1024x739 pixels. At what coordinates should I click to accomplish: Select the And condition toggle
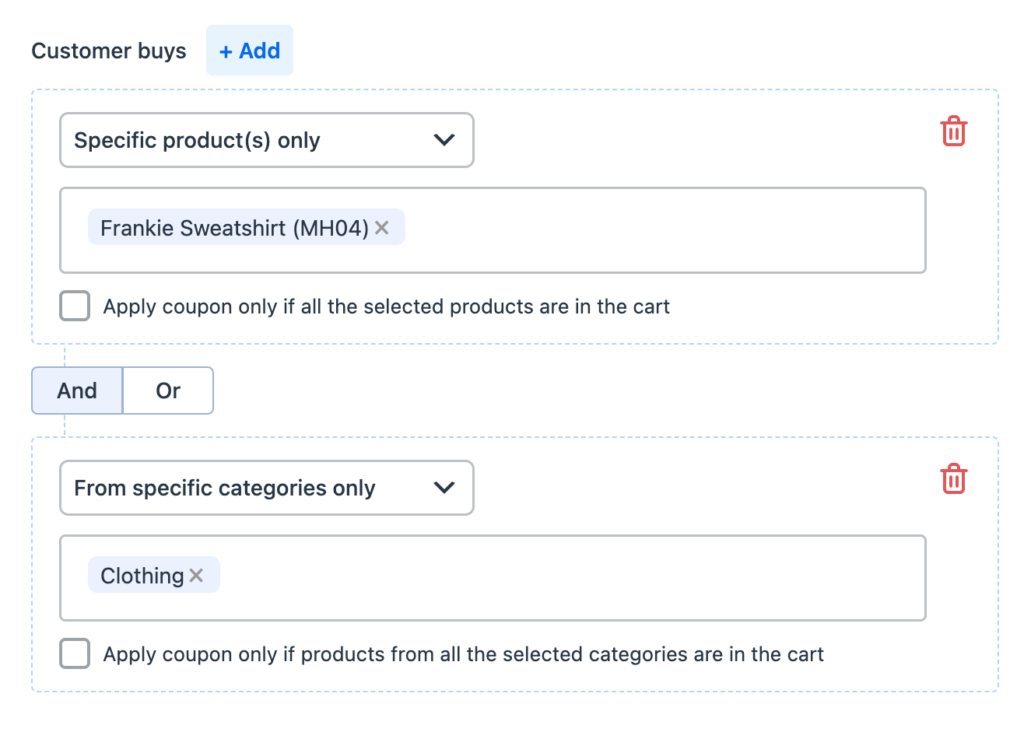pos(77,390)
